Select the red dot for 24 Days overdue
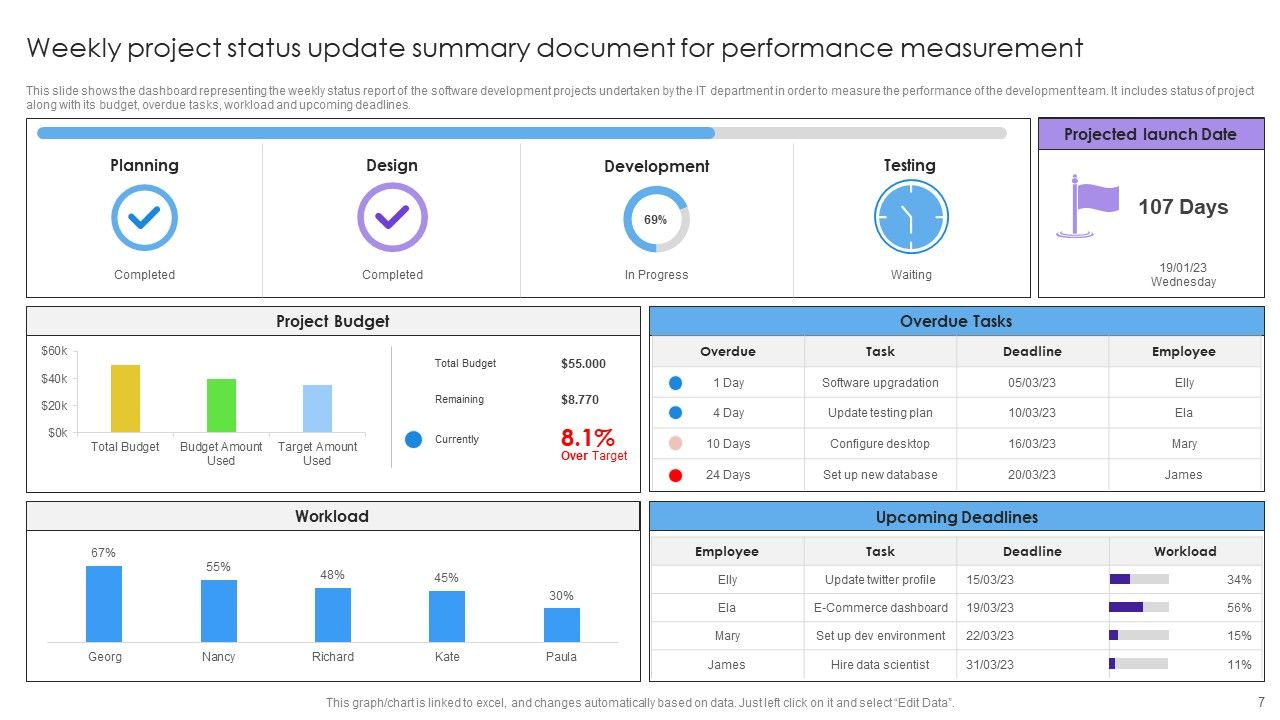This screenshot has height=720, width=1280. click(675, 475)
